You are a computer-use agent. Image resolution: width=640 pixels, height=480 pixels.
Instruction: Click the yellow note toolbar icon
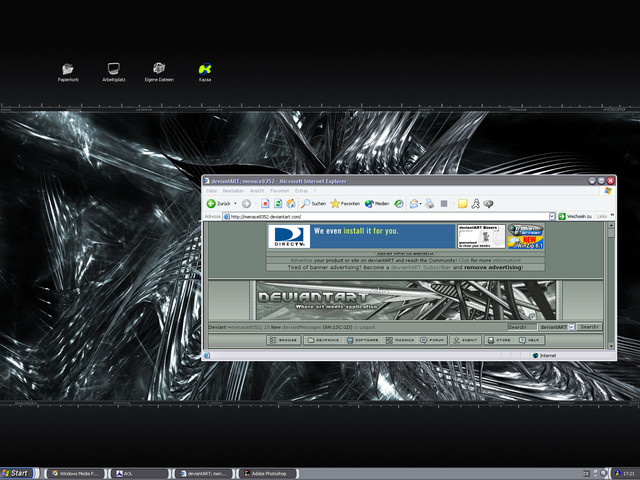(462, 203)
